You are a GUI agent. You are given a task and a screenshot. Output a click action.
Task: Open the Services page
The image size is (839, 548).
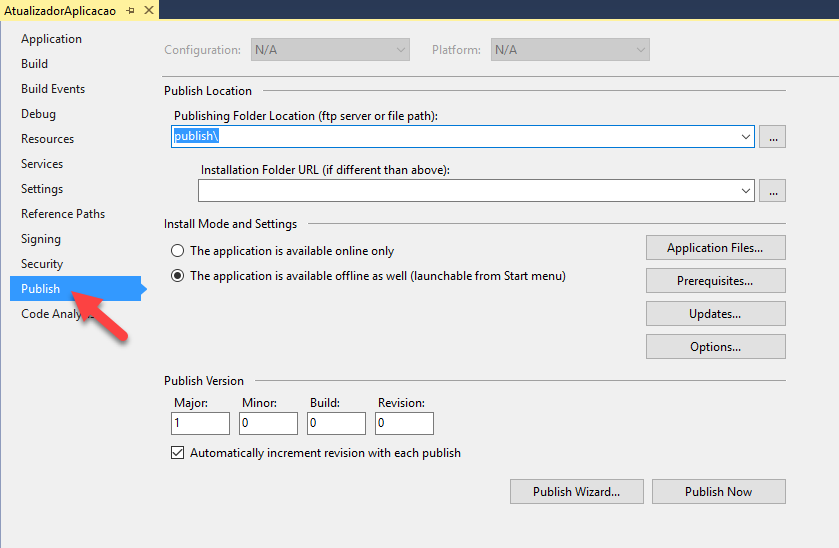tap(42, 164)
